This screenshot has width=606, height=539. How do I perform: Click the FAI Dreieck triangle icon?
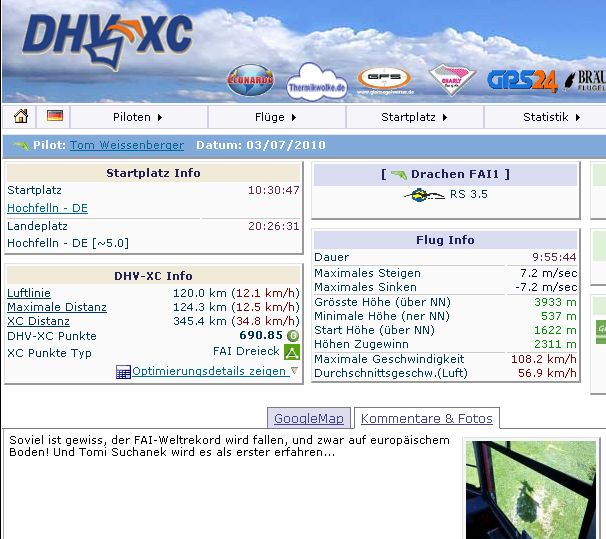pos(292,352)
